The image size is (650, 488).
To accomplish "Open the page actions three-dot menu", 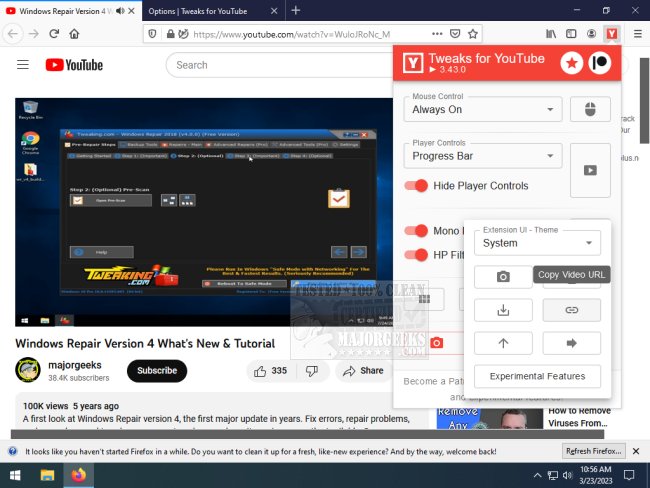I will pyautogui.click(x=437, y=34).
